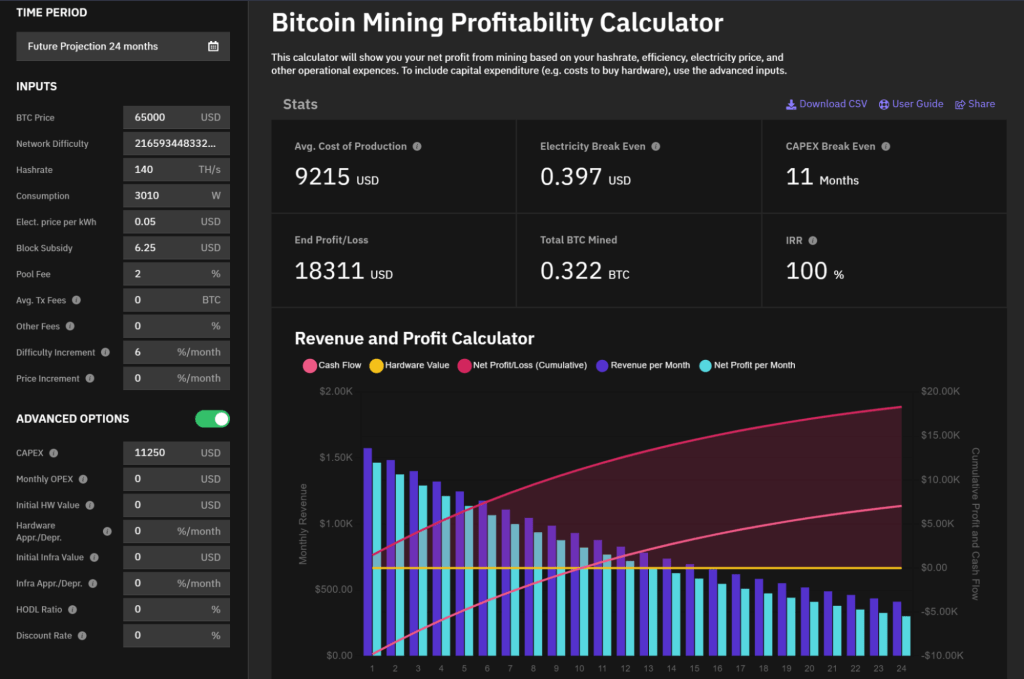The height and width of the screenshot is (679, 1024).
Task: Click the Share link
Action: pos(975,104)
